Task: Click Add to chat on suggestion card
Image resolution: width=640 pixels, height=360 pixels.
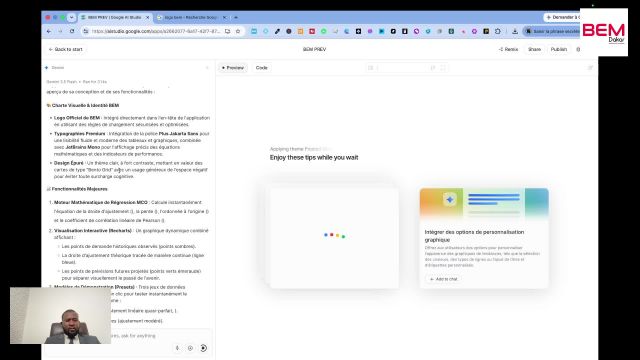Action: pos(444,279)
